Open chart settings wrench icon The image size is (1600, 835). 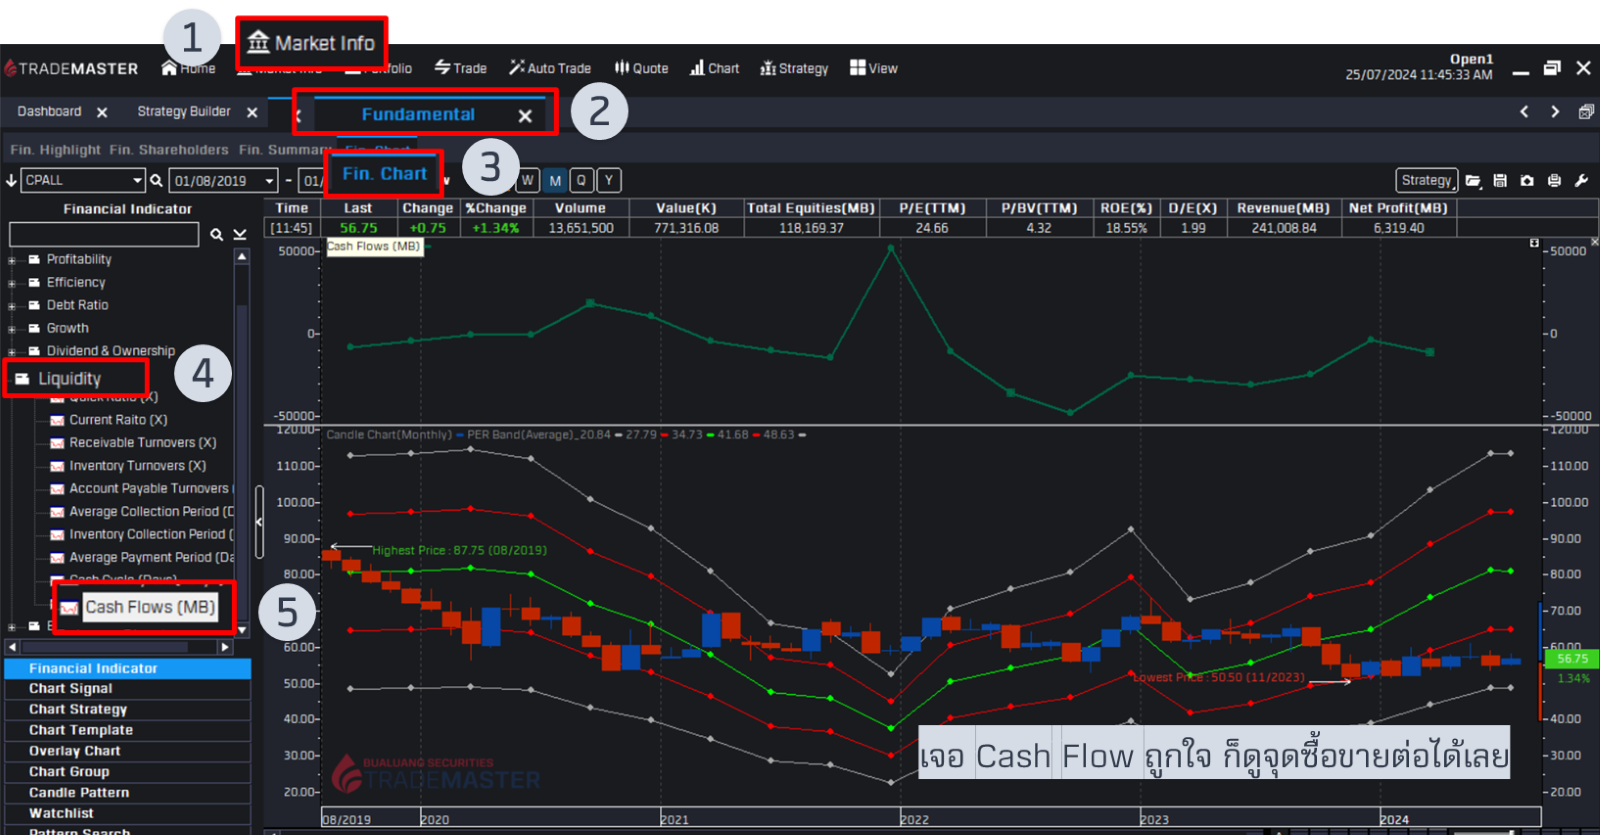coord(1581,181)
